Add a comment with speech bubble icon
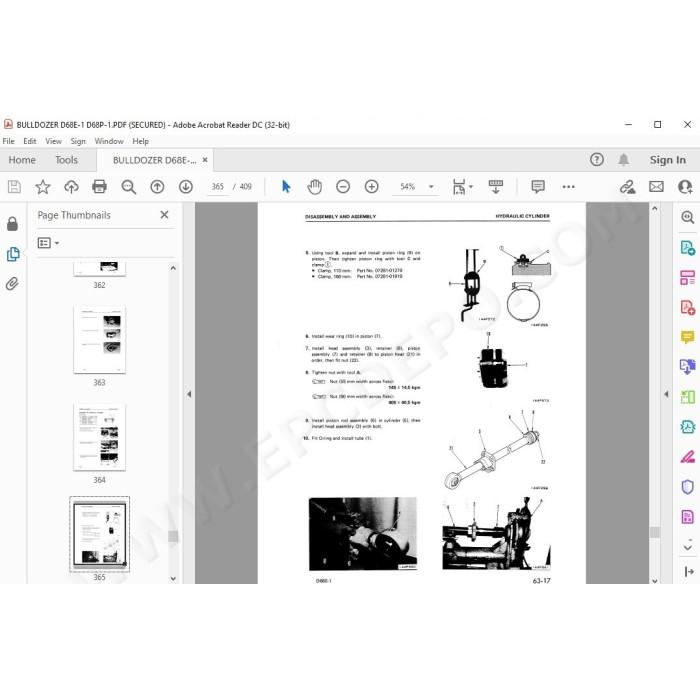The height and width of the screenshot is (700, 700). [538, 187]
